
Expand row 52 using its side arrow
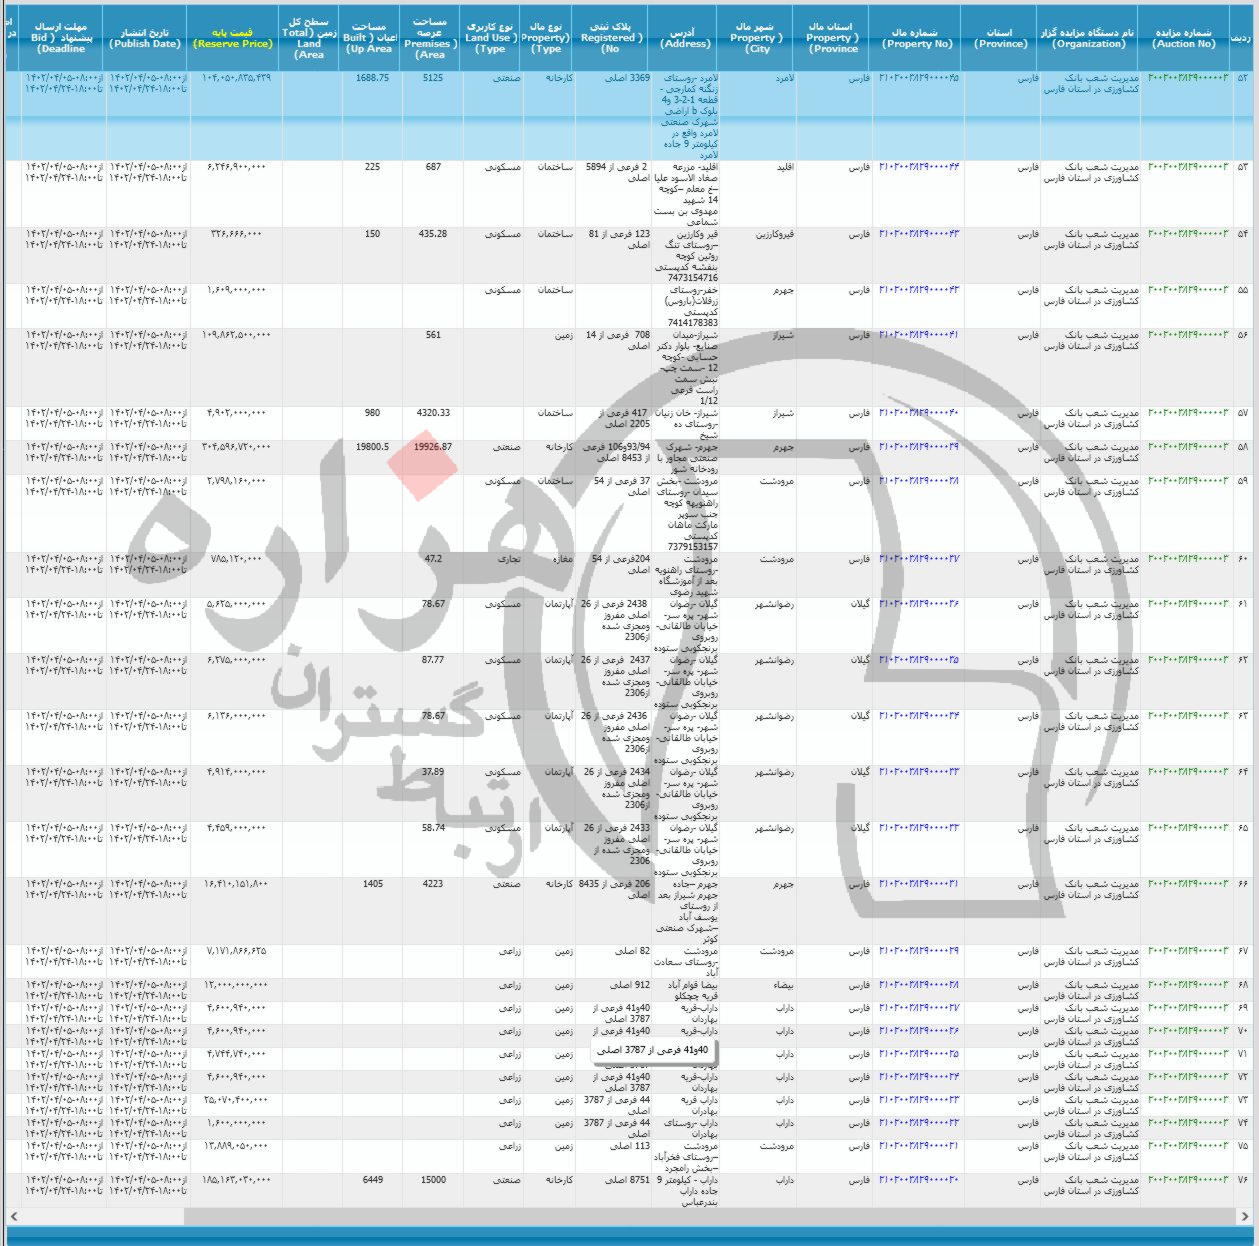[1243, 78]
